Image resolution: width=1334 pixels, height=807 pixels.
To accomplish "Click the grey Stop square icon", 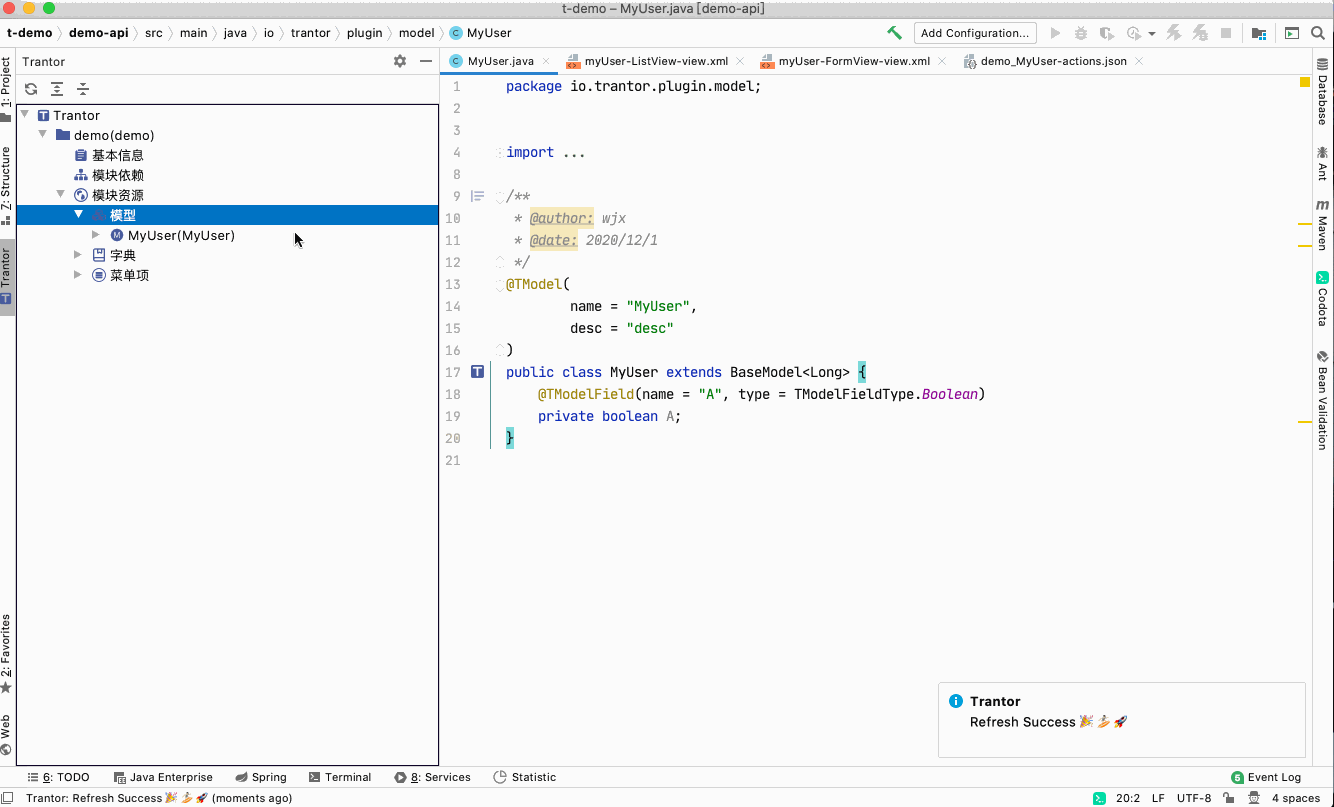I will tap(1226, 33).
